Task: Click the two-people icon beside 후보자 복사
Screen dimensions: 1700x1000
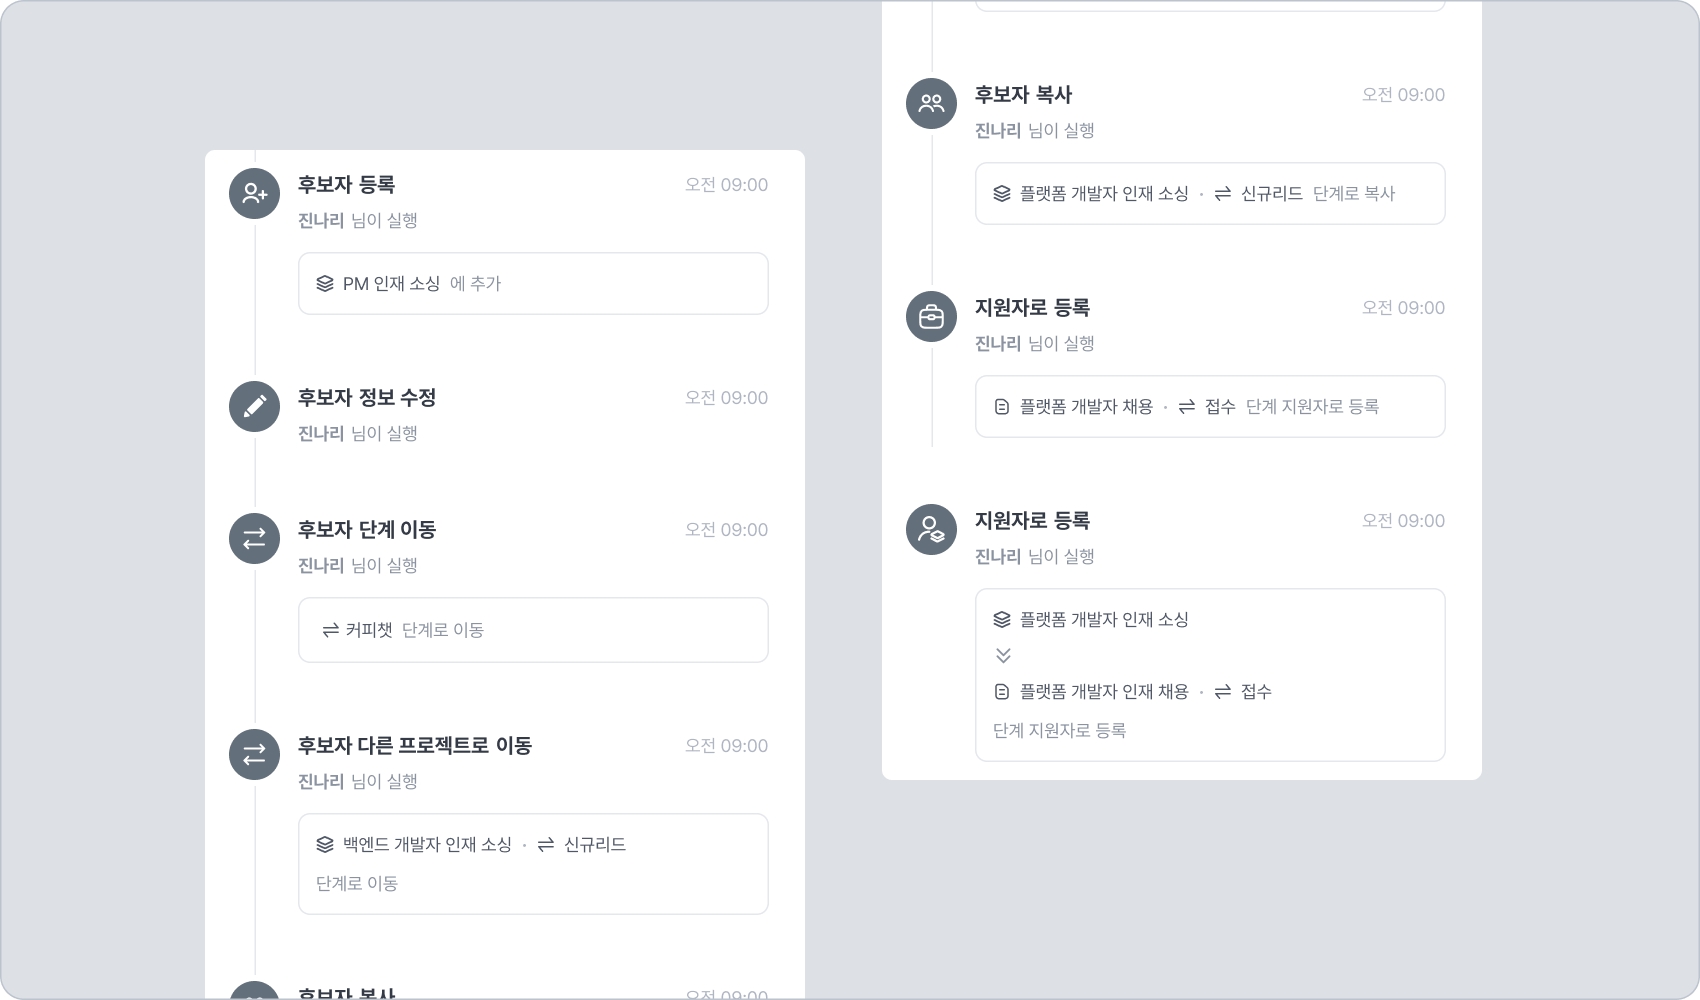Action: (x=931, y=104)
